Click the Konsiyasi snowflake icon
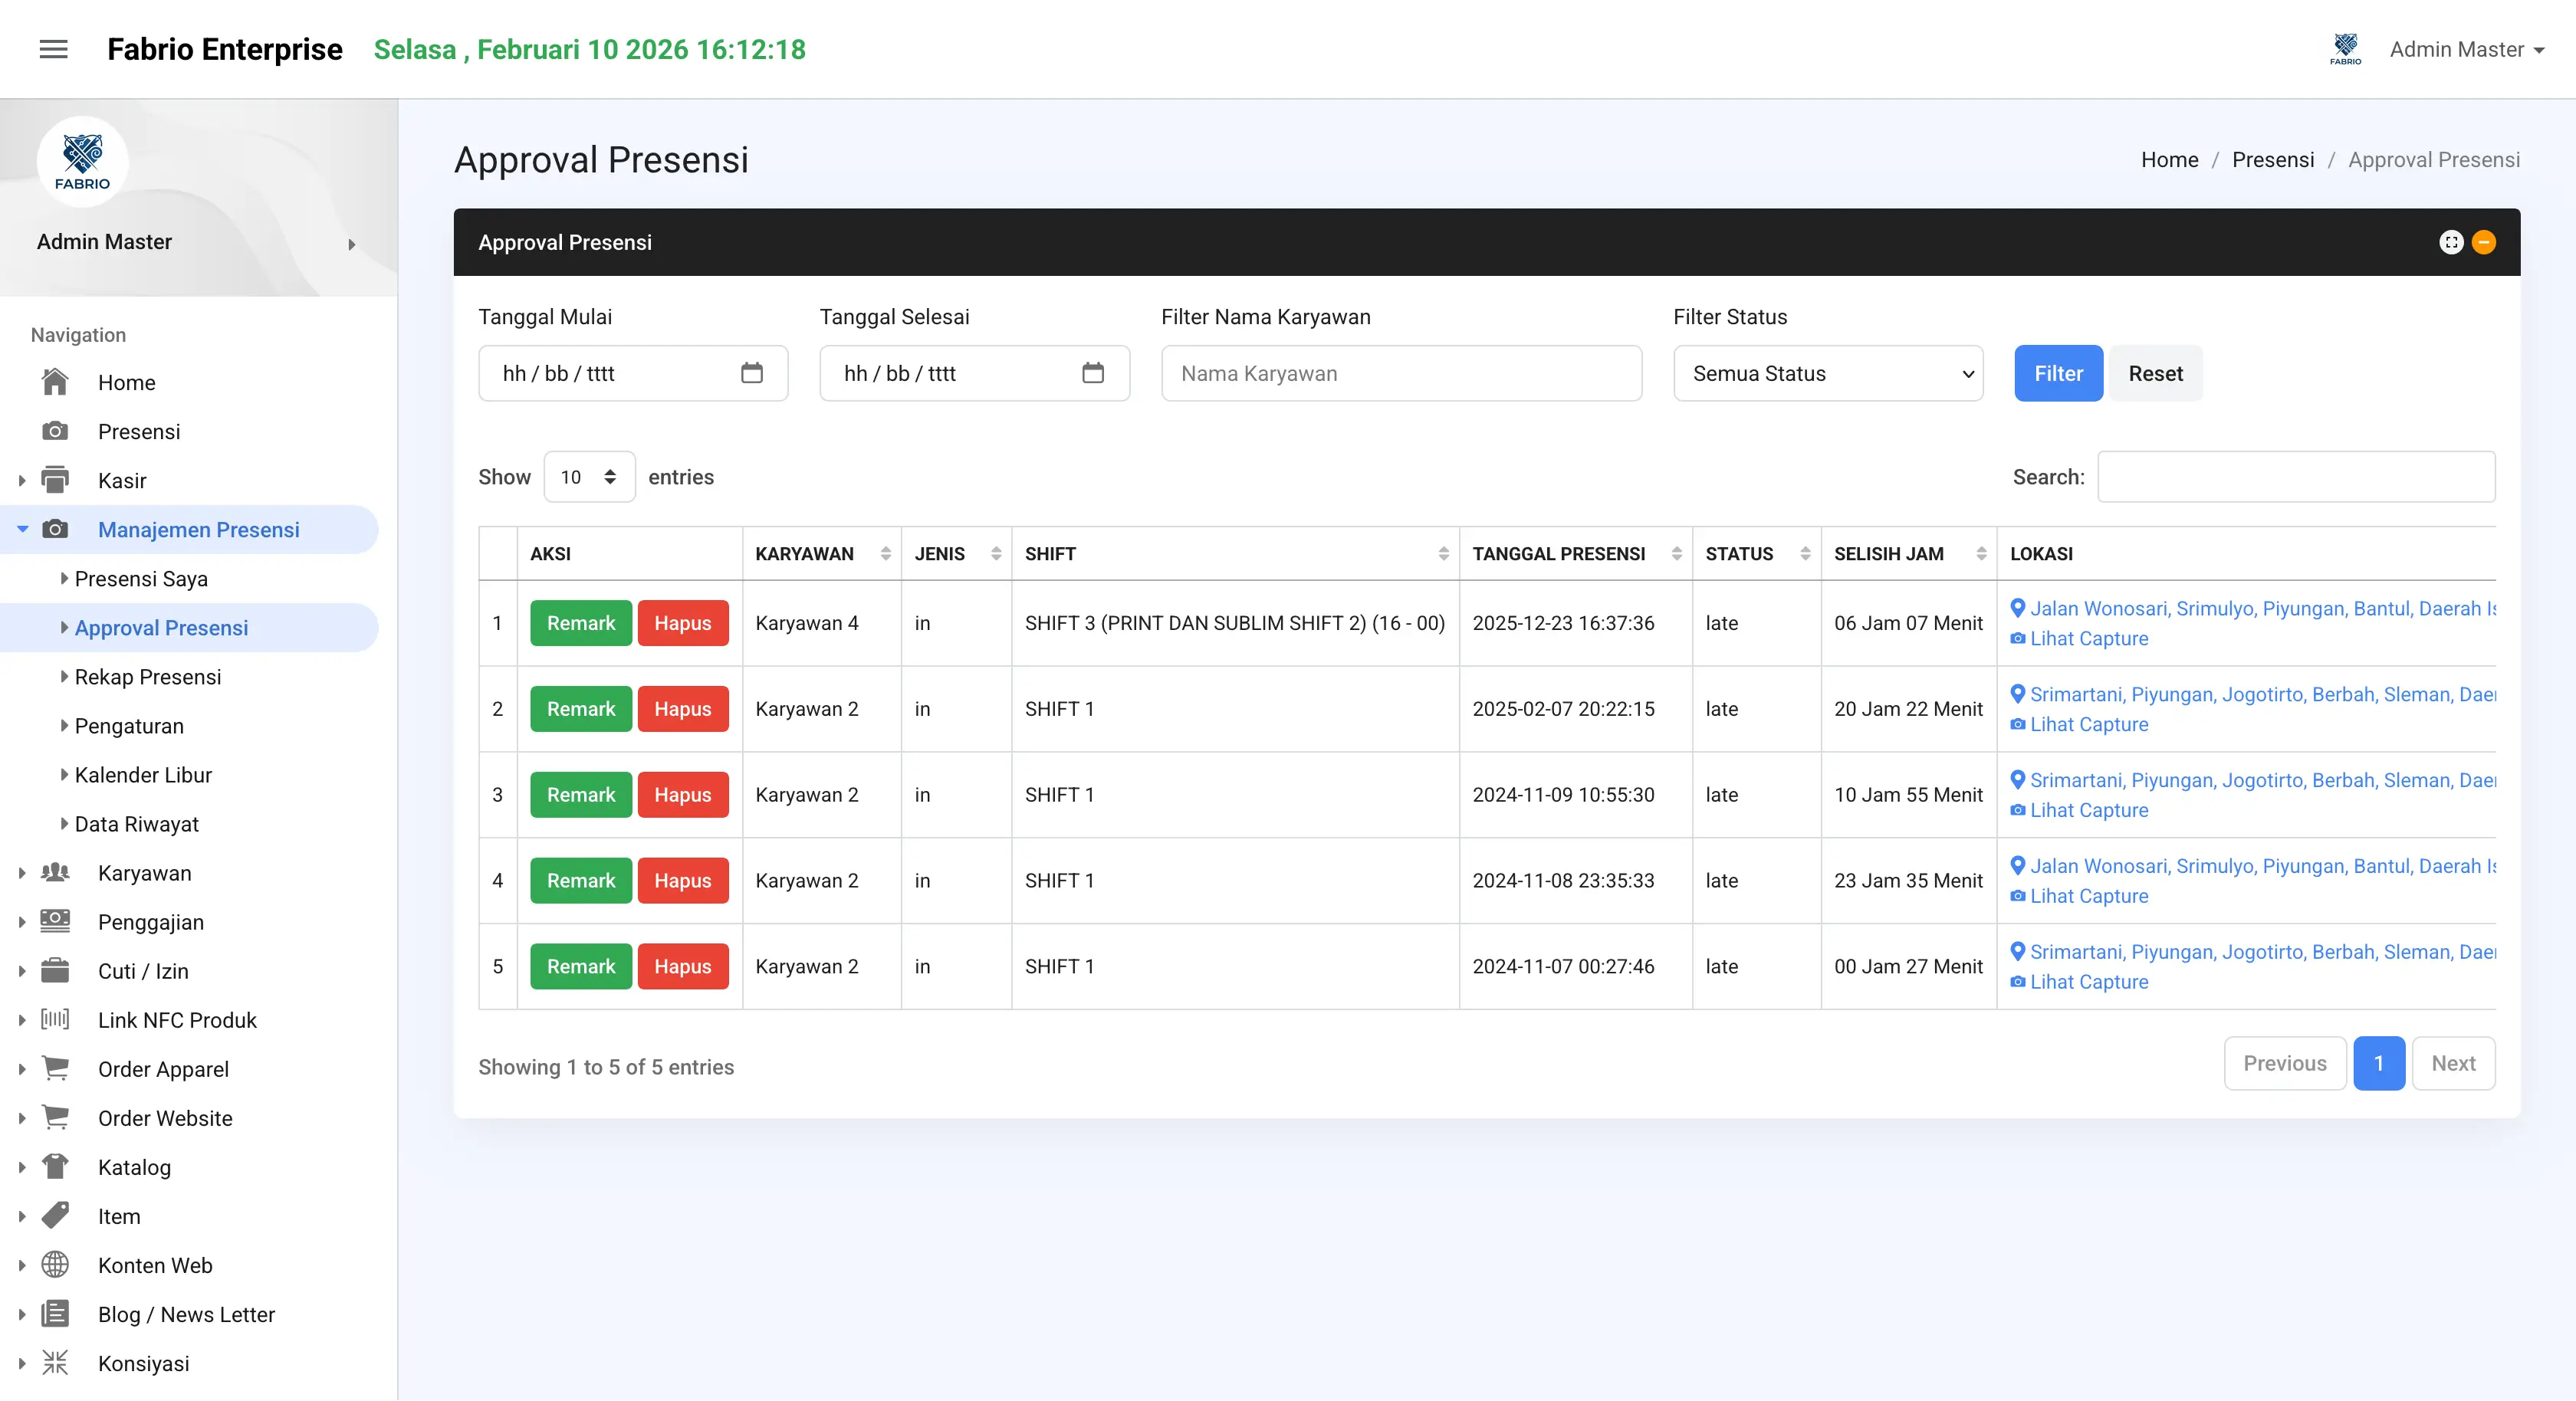The image size is (2576, 1401). 55,1362
